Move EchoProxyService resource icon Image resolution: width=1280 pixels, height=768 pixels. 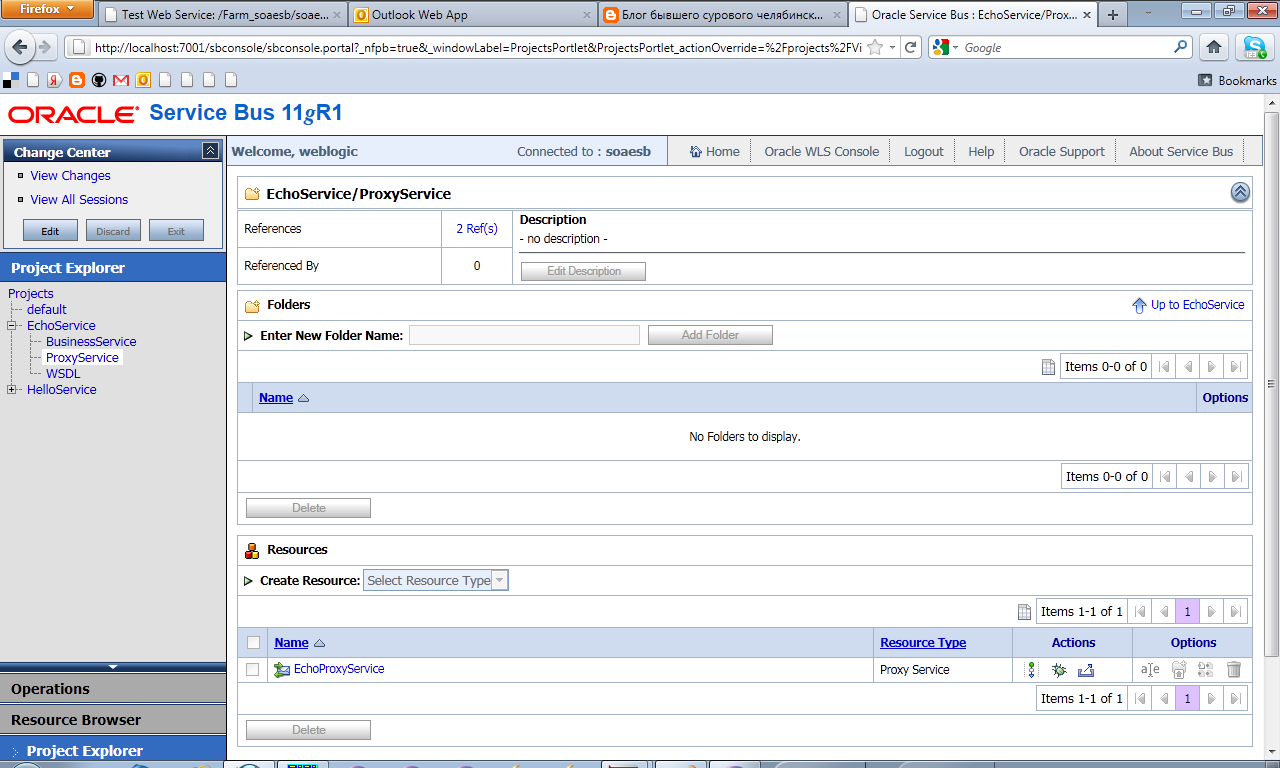point(1179,670)
